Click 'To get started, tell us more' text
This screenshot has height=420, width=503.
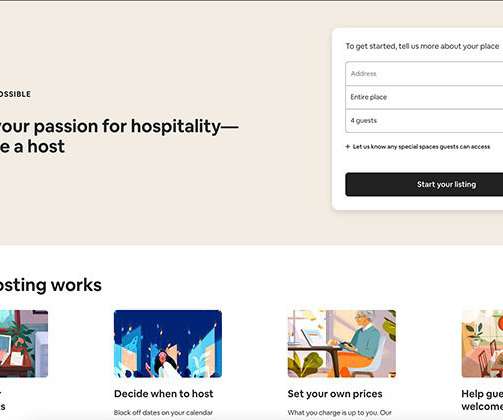tap(422, 46)
